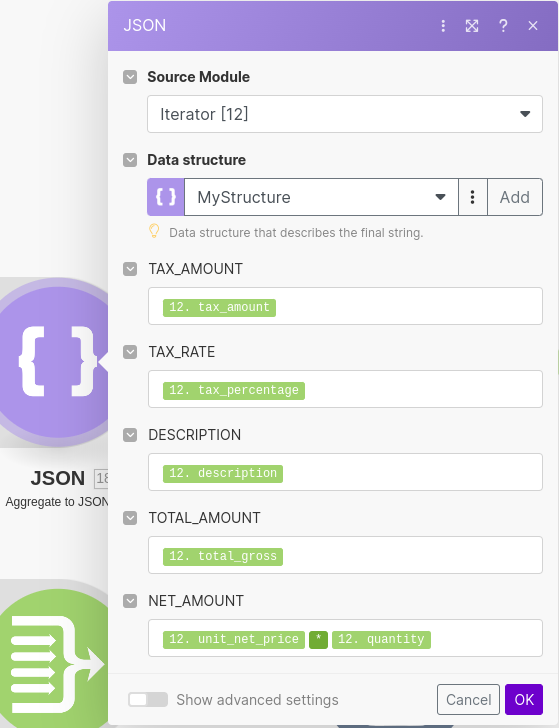The image size is (559, 728).
Task: Click inside the DESCRIPTION input field
Action: coord(345,472)
